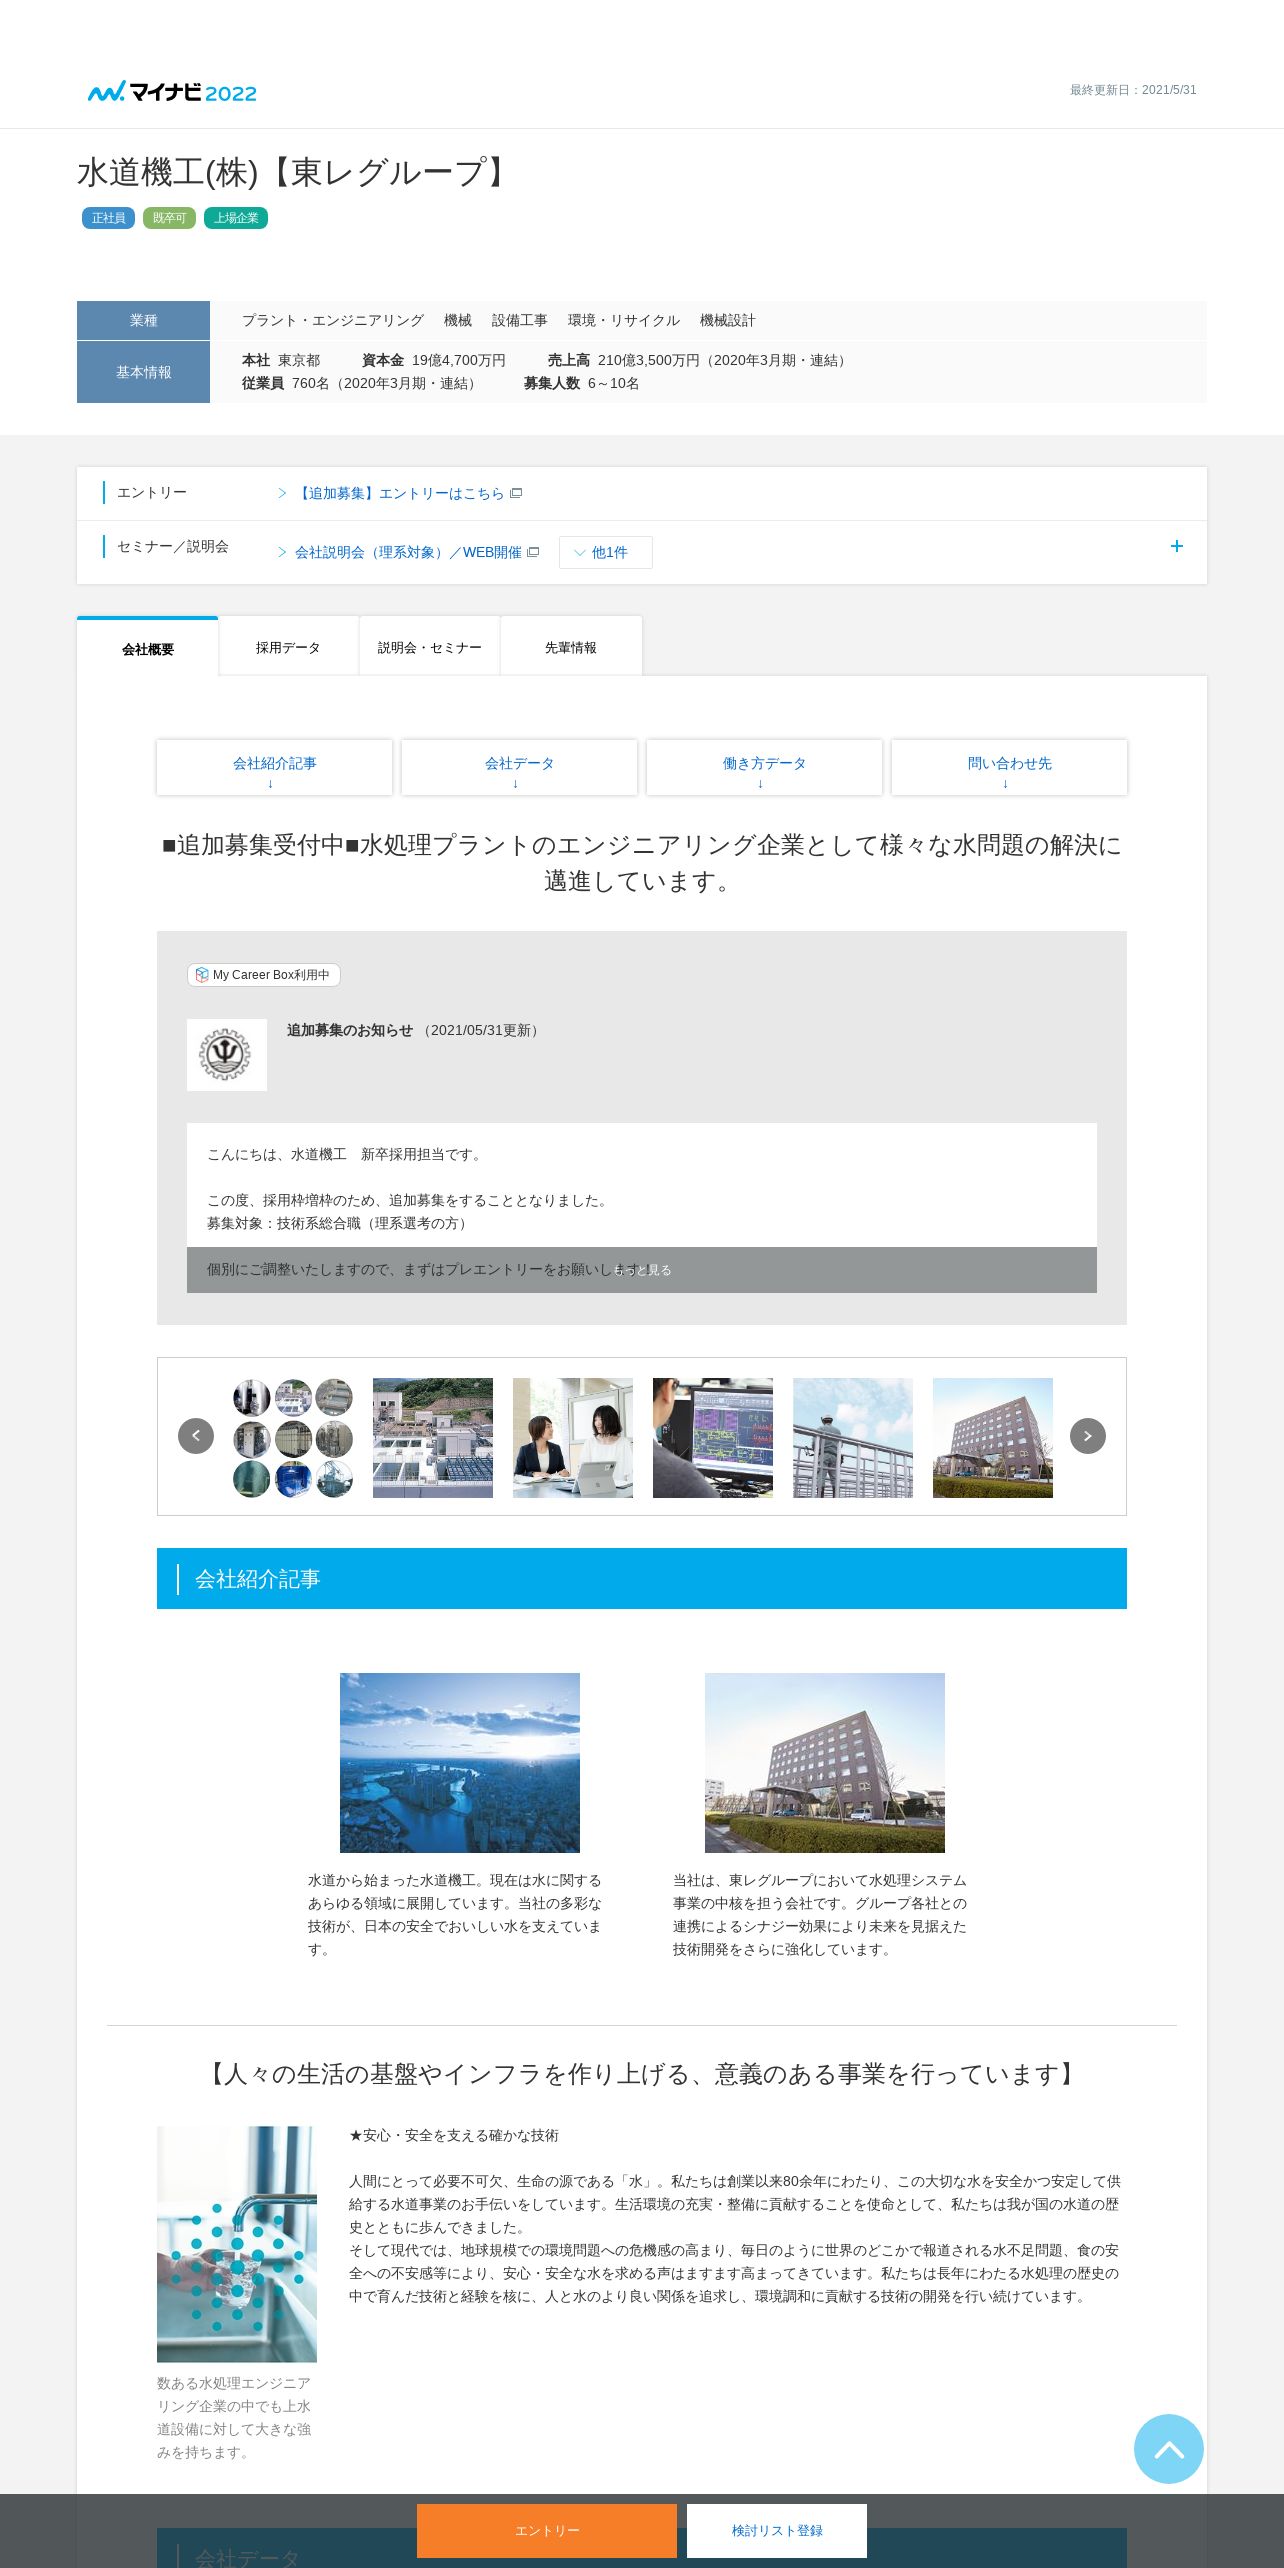Screen dimensions: 1284x2568
Task: Switch to the 採用データ tab
Action: pyautogui.click(x=288, y=647)
